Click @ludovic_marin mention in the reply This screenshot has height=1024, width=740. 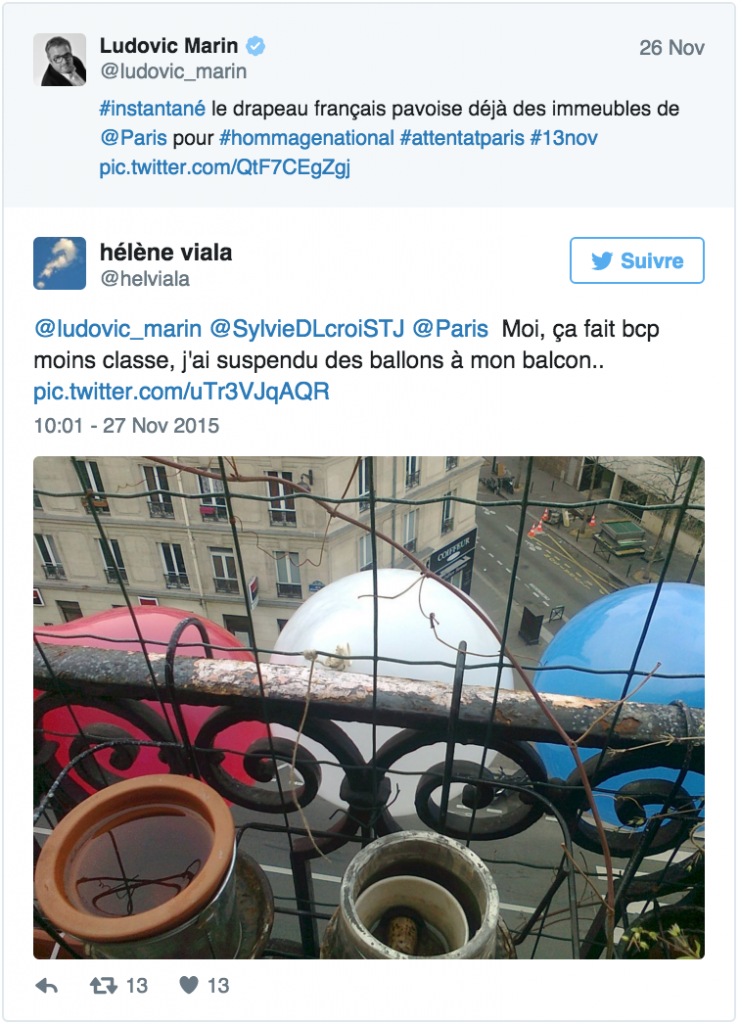(x=118, y=328)
